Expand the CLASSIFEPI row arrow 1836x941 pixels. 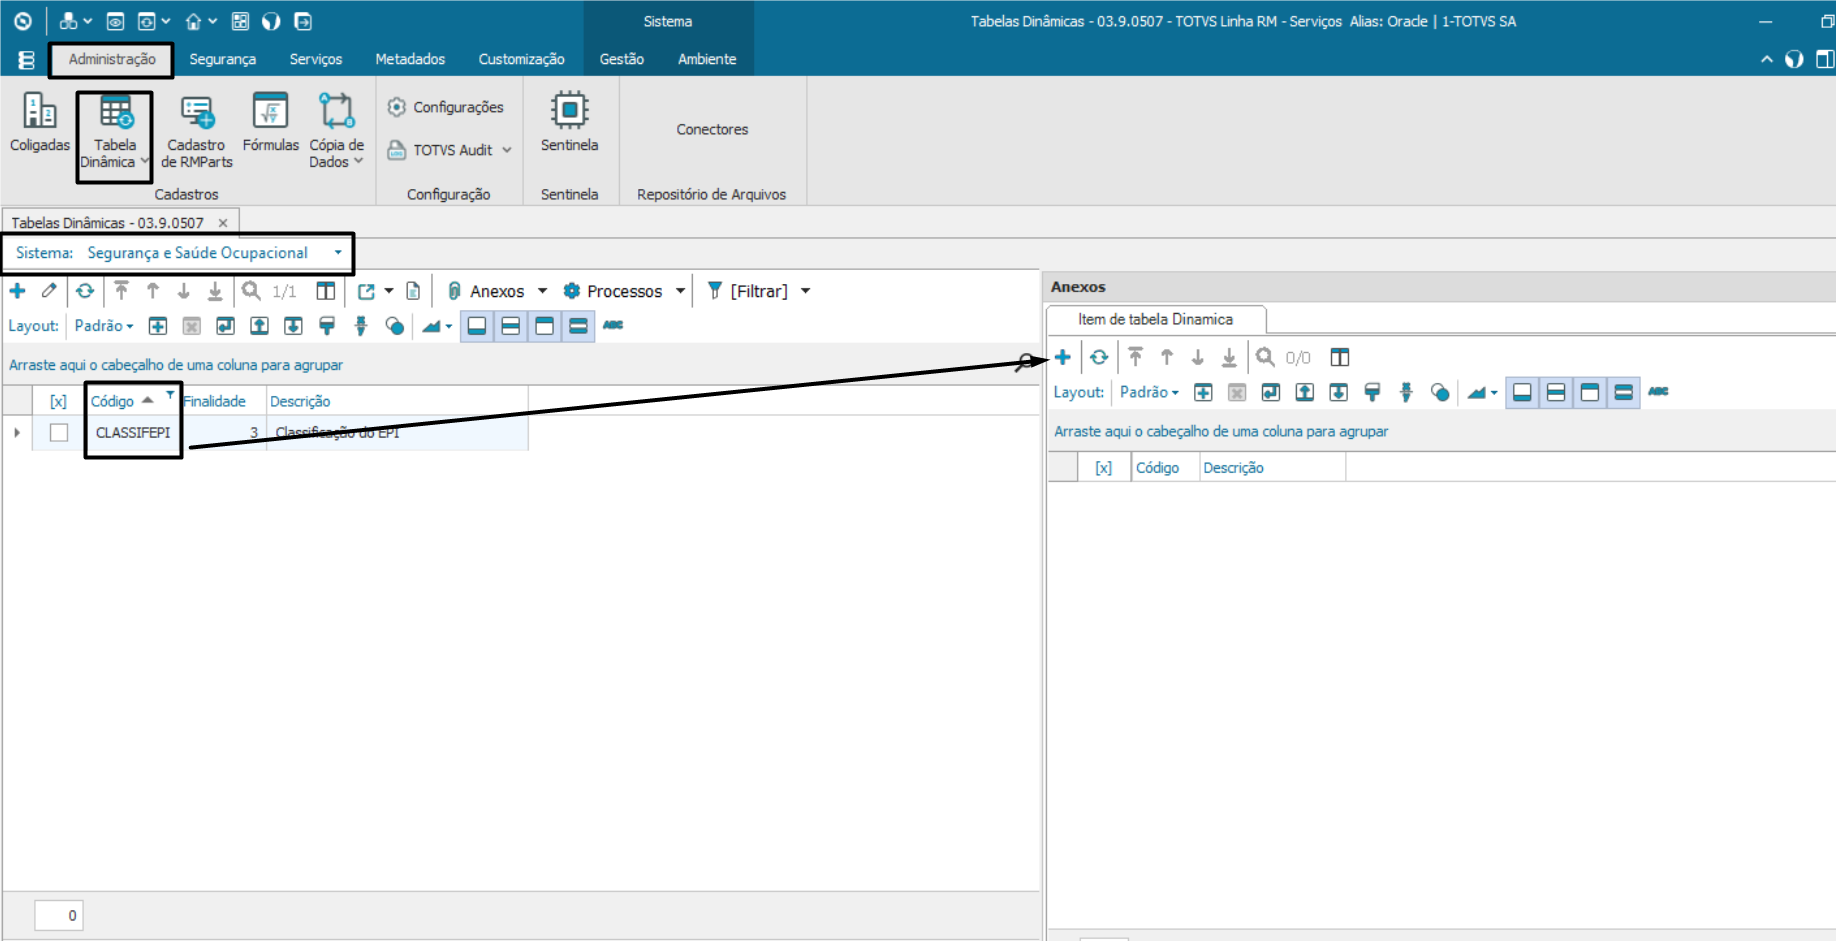(x=17, y=433)
